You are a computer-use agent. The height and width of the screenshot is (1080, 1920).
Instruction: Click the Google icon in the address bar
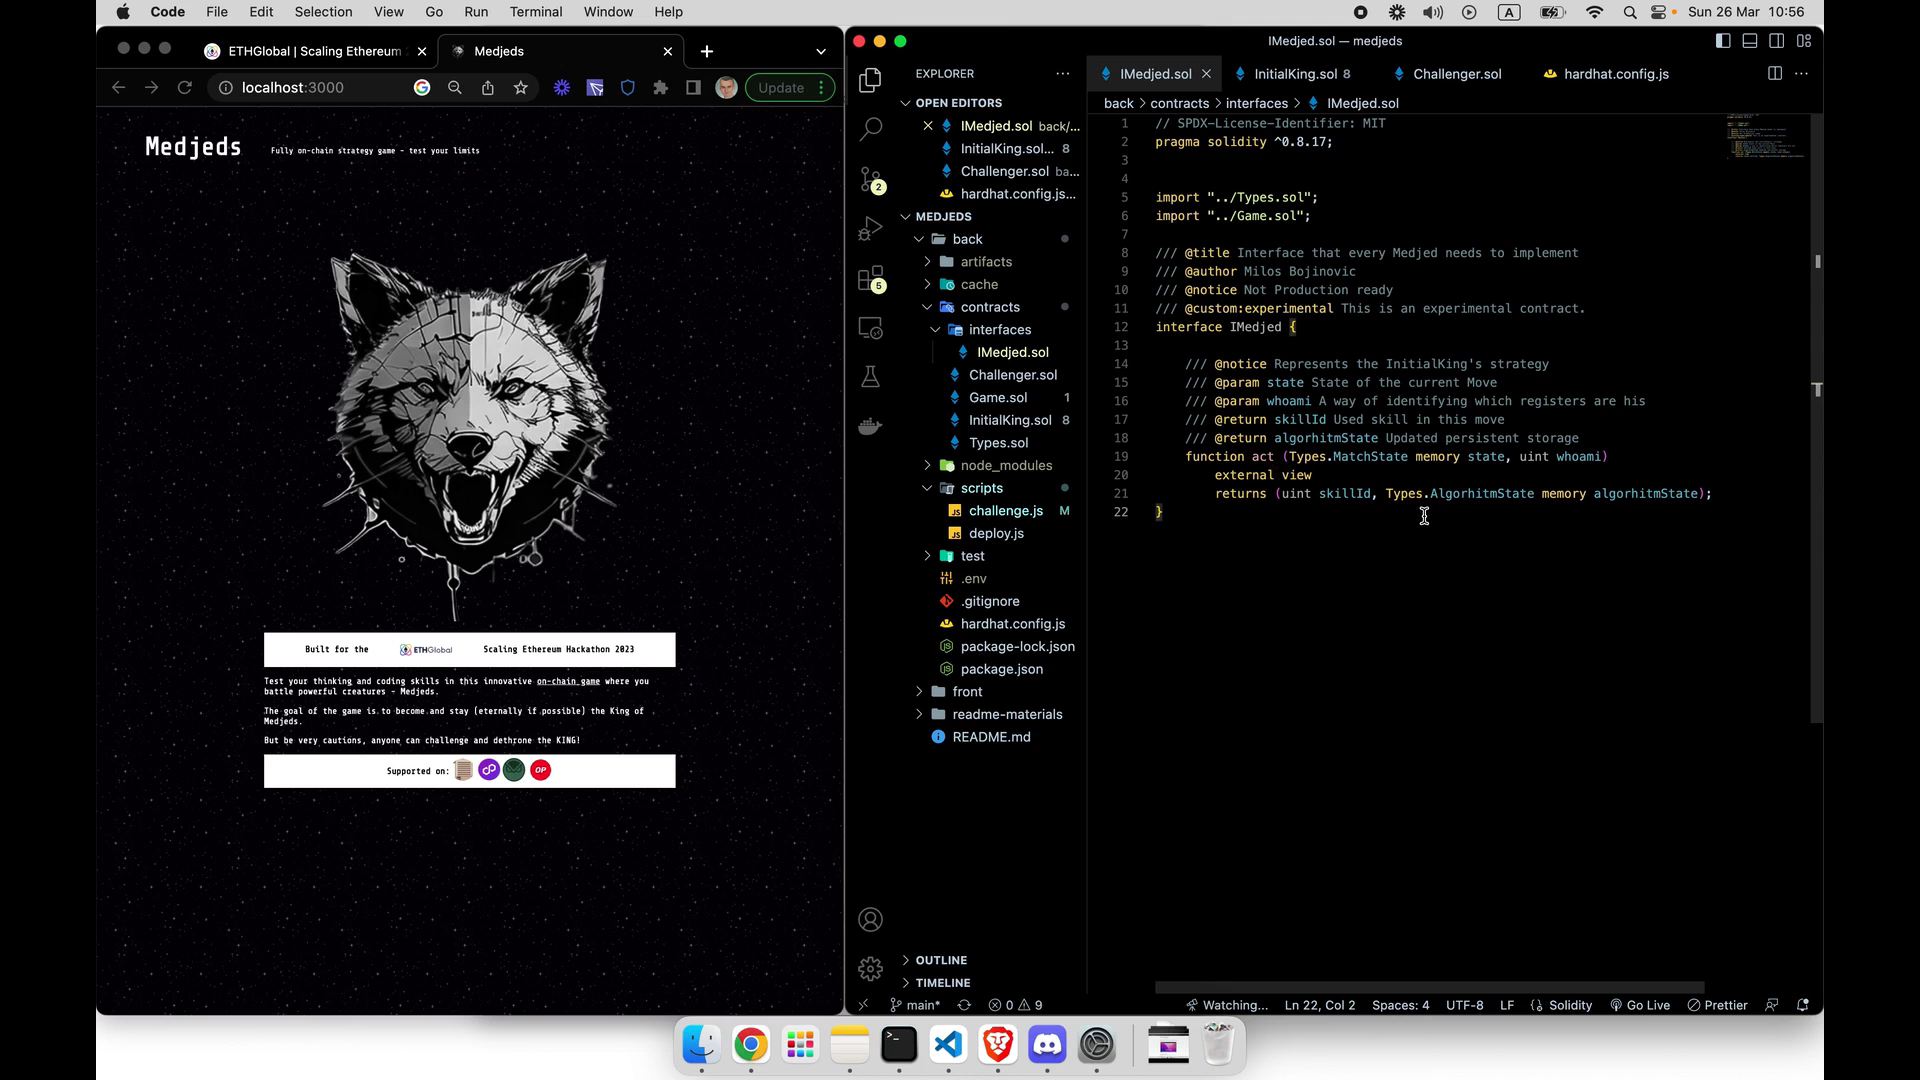click(x=422, y=88)
